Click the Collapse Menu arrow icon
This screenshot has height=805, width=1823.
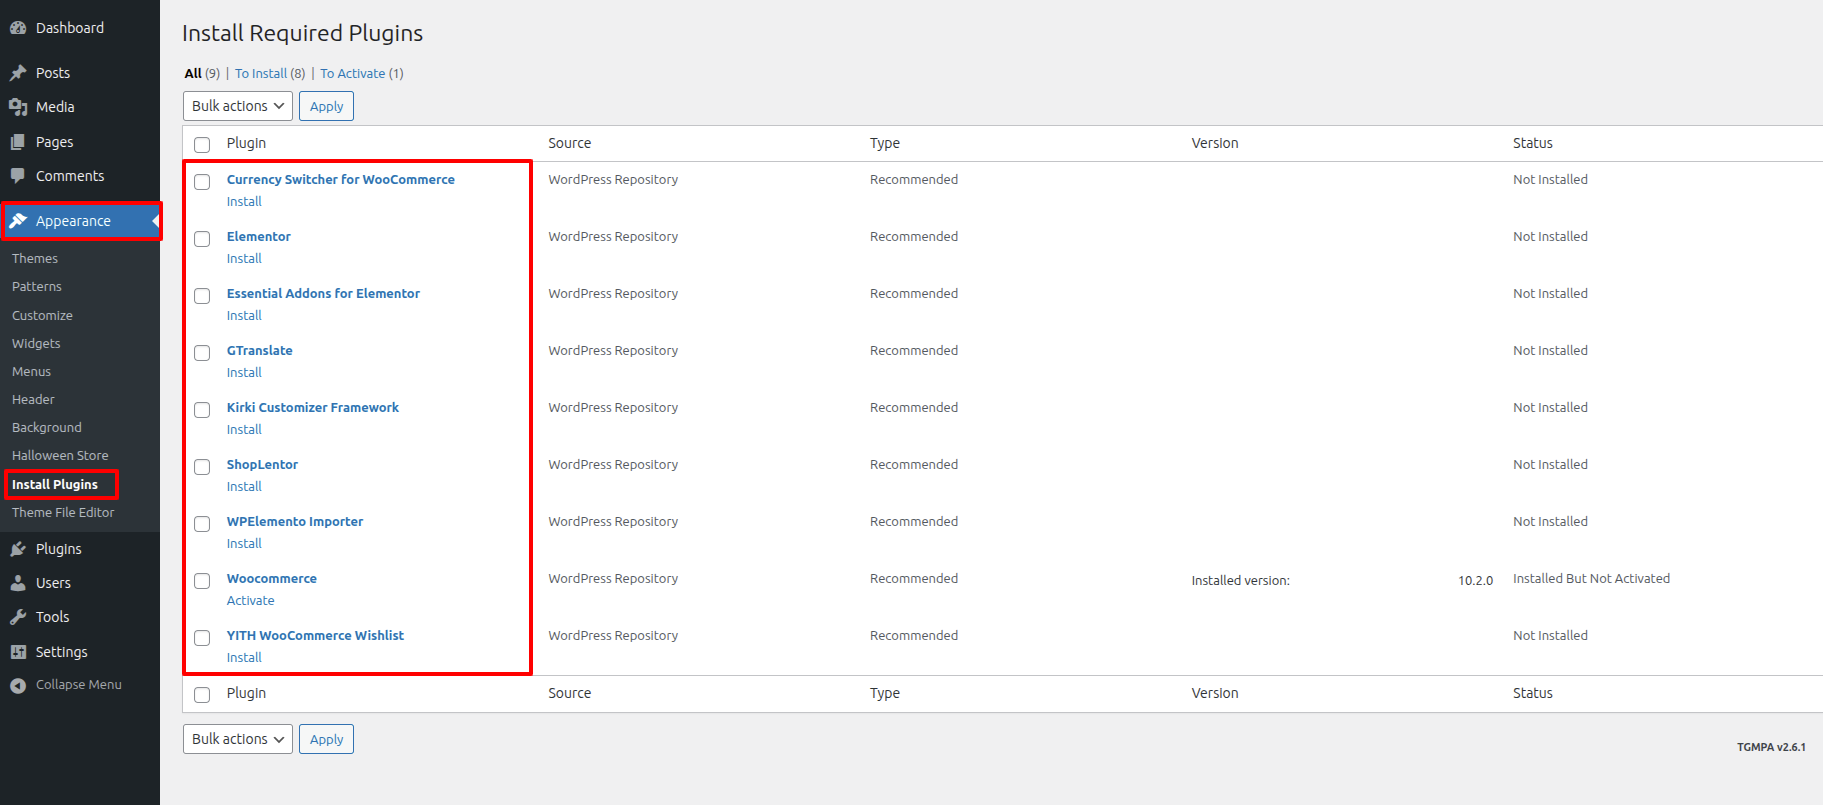coord(18,685)
